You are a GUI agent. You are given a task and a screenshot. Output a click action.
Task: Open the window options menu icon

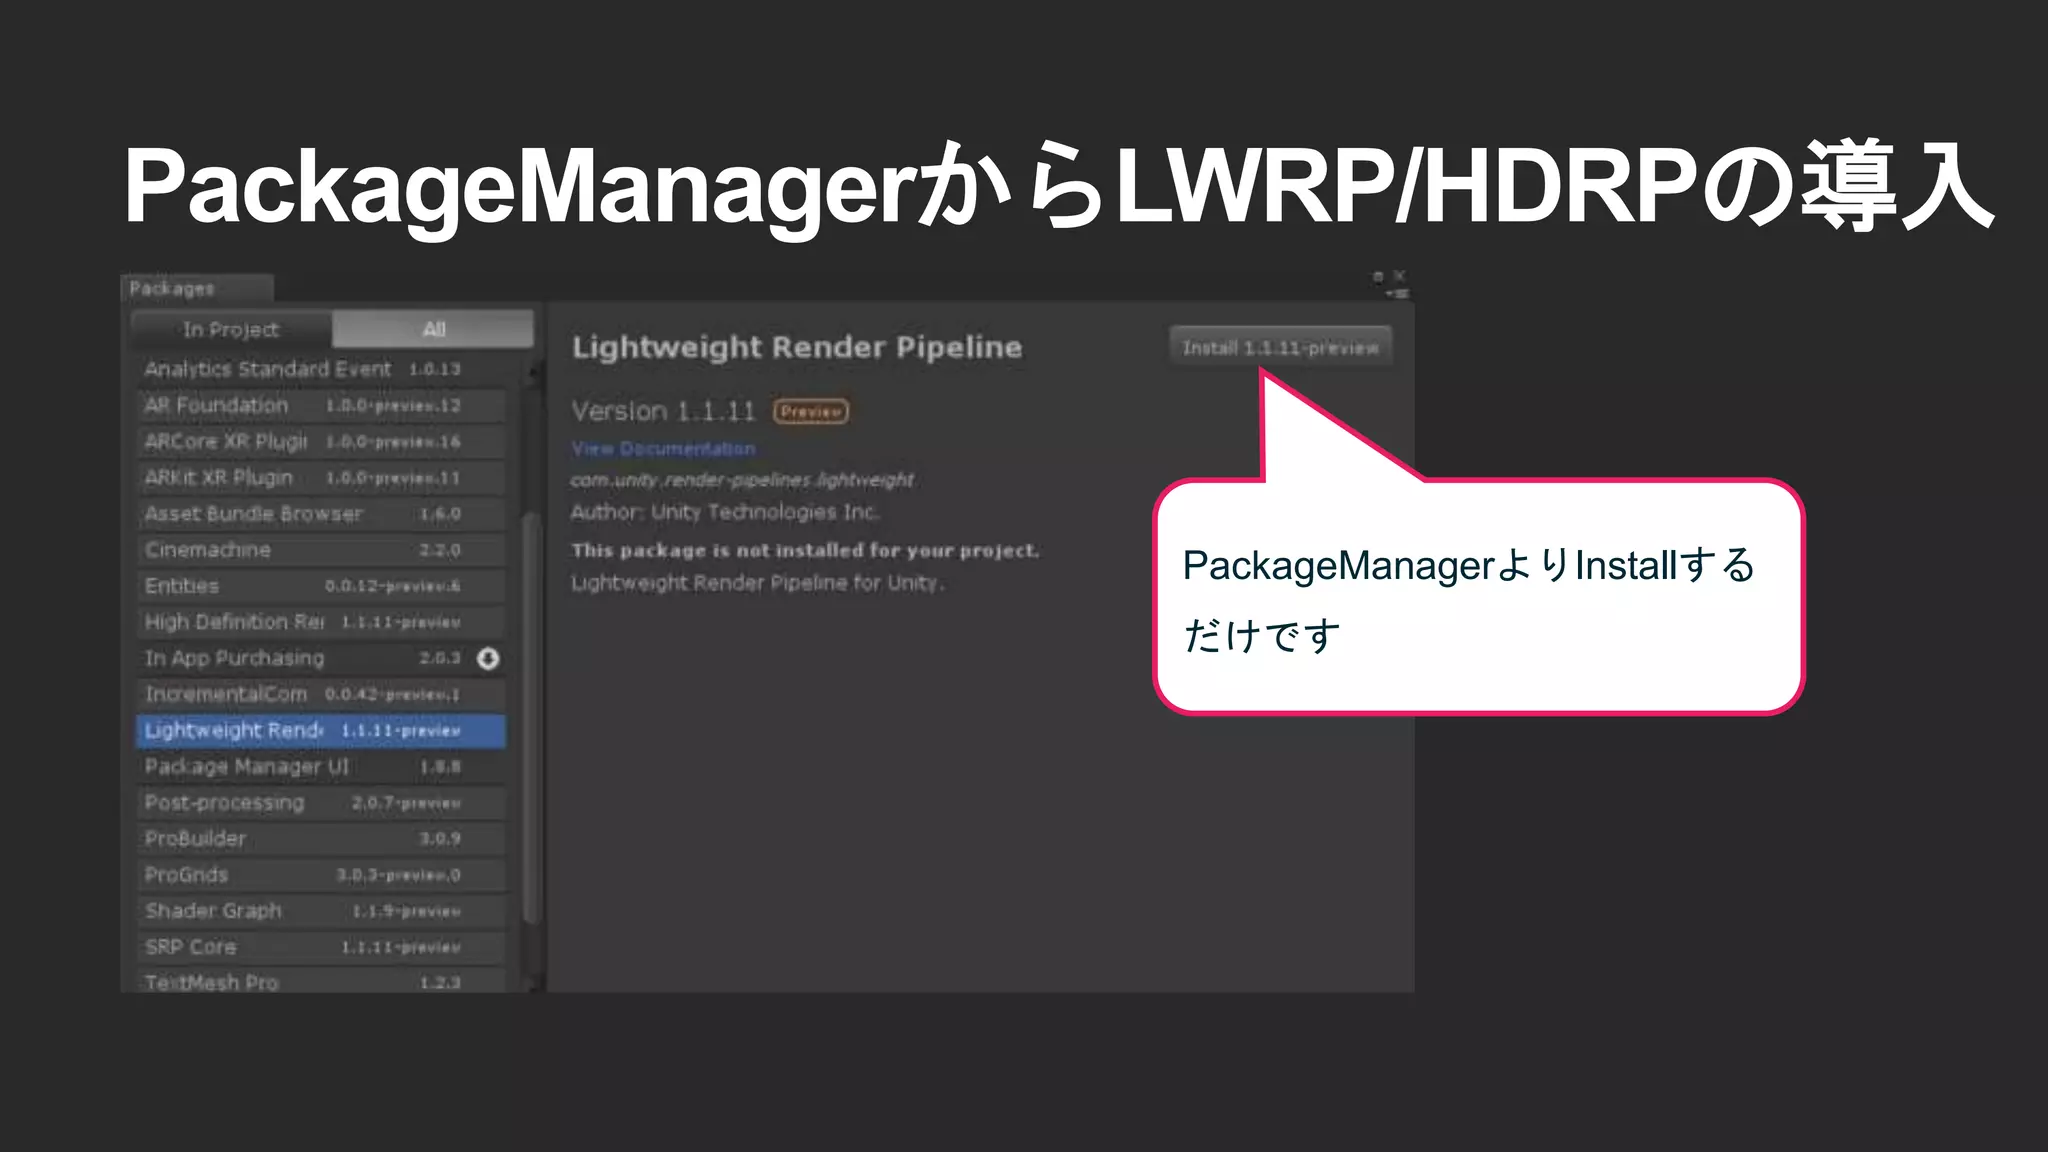tap(1398, 293)
